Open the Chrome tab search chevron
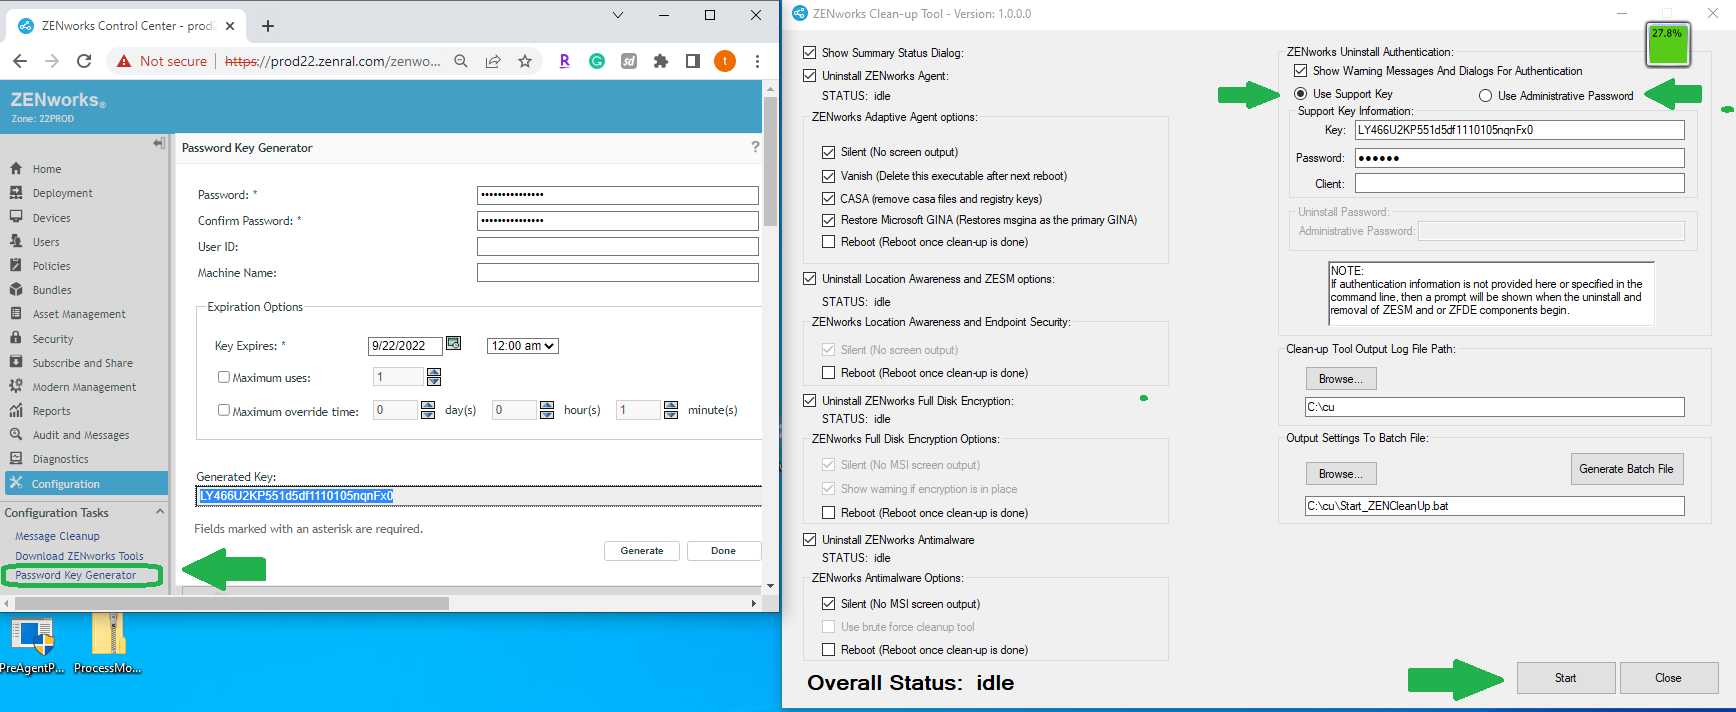Viewport: 1736px width, 712px height. (x=618, y=15)
